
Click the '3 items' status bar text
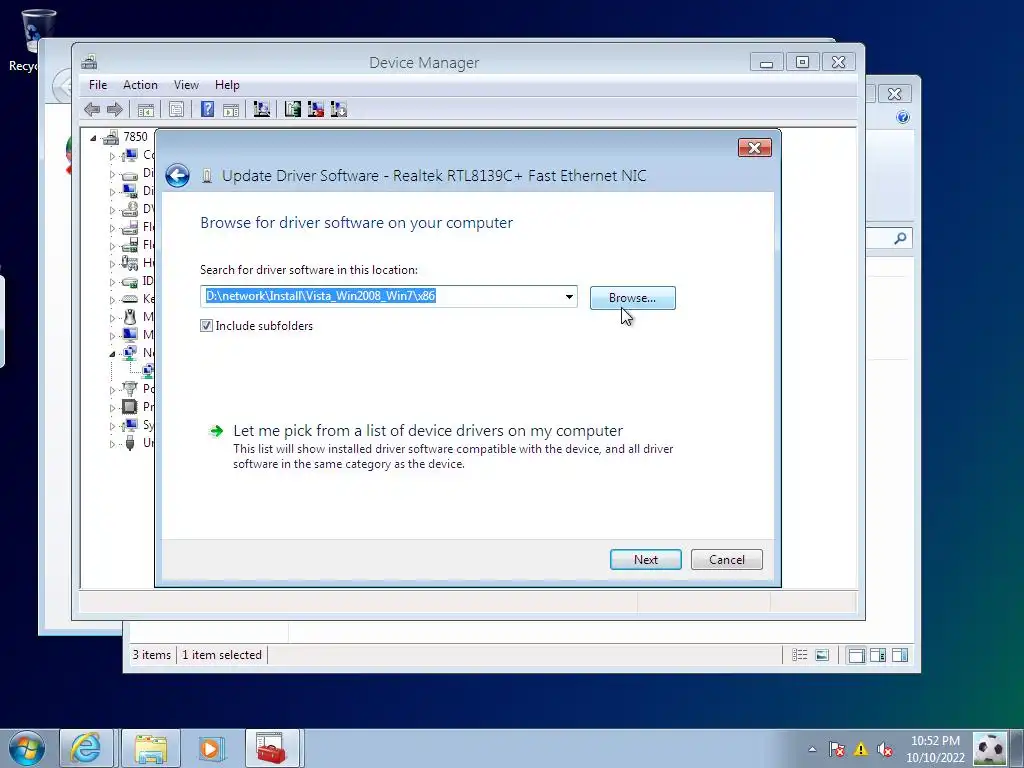(x=152, y=655)
